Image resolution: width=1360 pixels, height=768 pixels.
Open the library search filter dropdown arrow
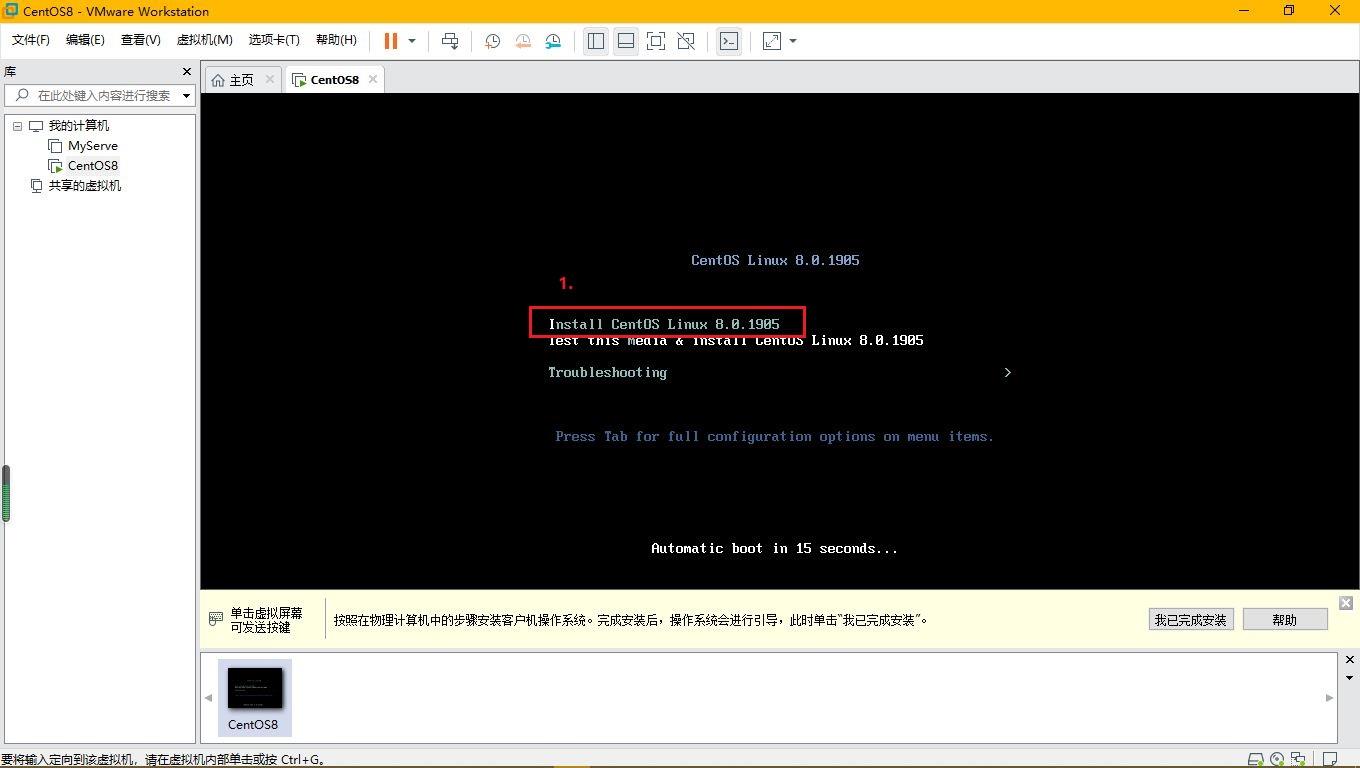186,96
